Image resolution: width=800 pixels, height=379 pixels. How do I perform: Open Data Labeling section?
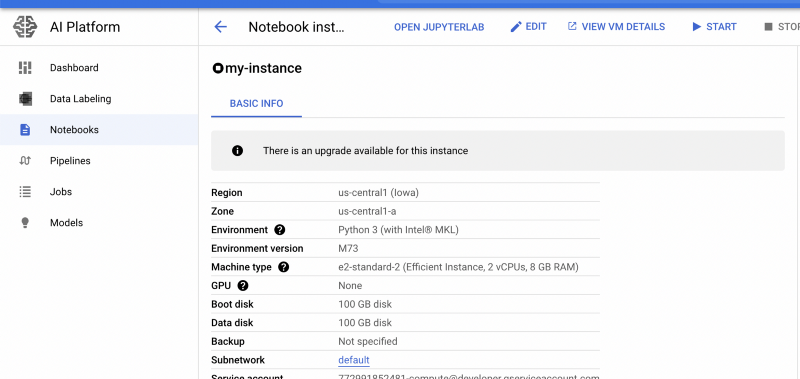point(99,98)
